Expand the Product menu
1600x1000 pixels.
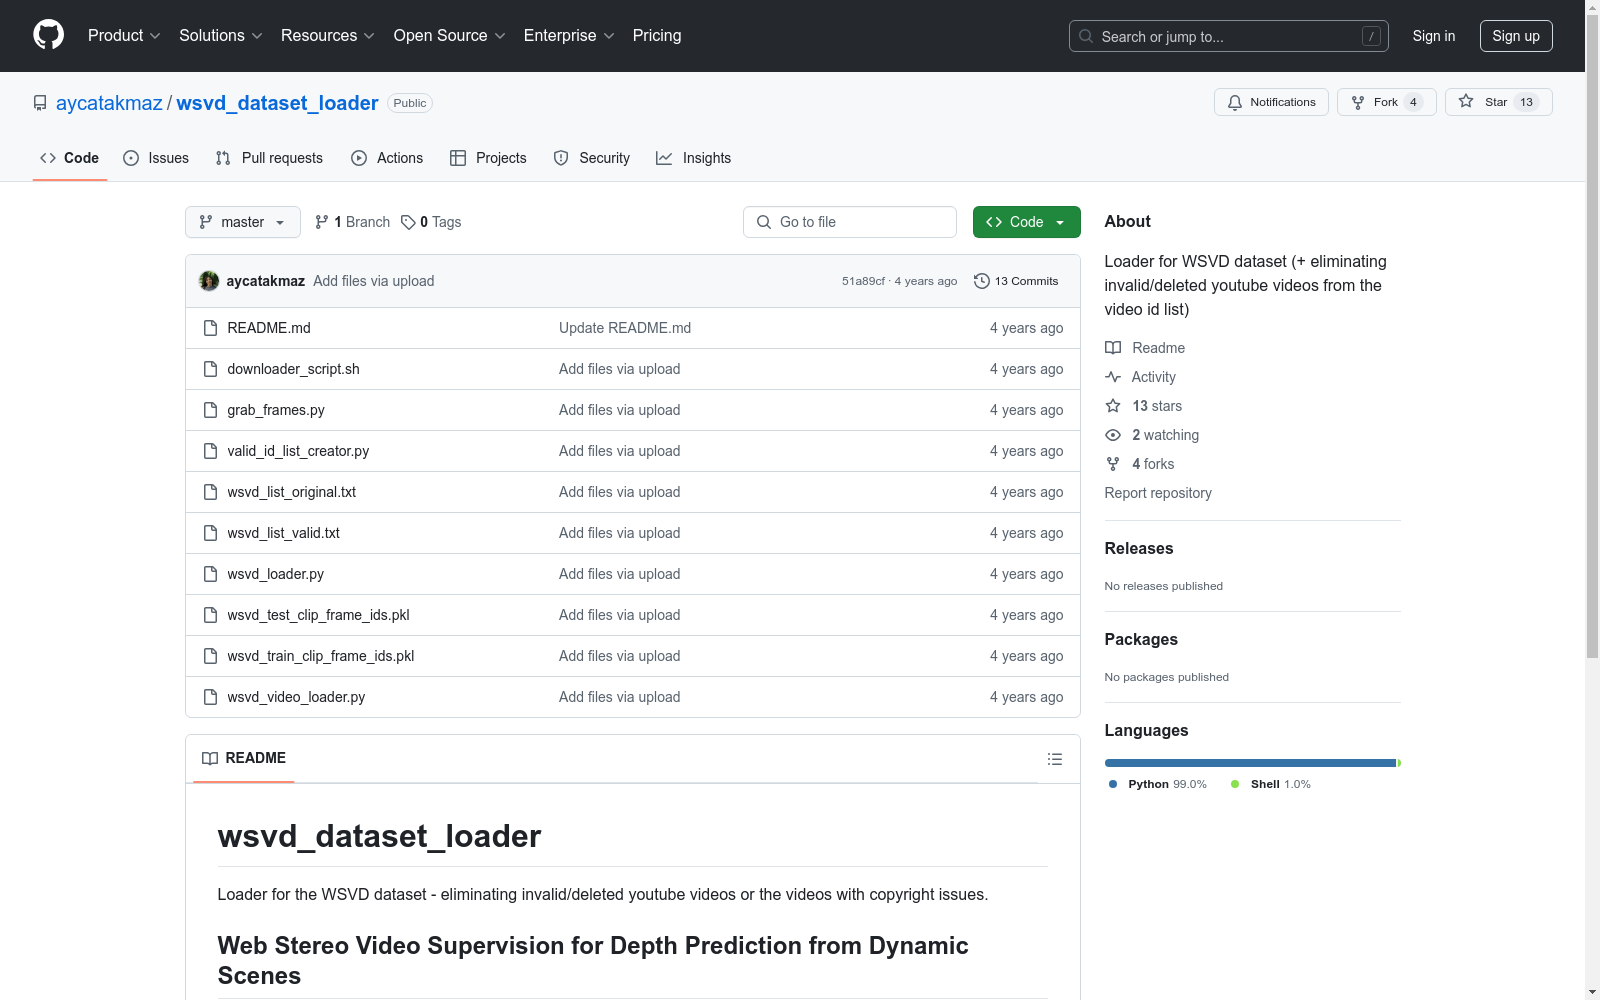(x=124, y=36)
